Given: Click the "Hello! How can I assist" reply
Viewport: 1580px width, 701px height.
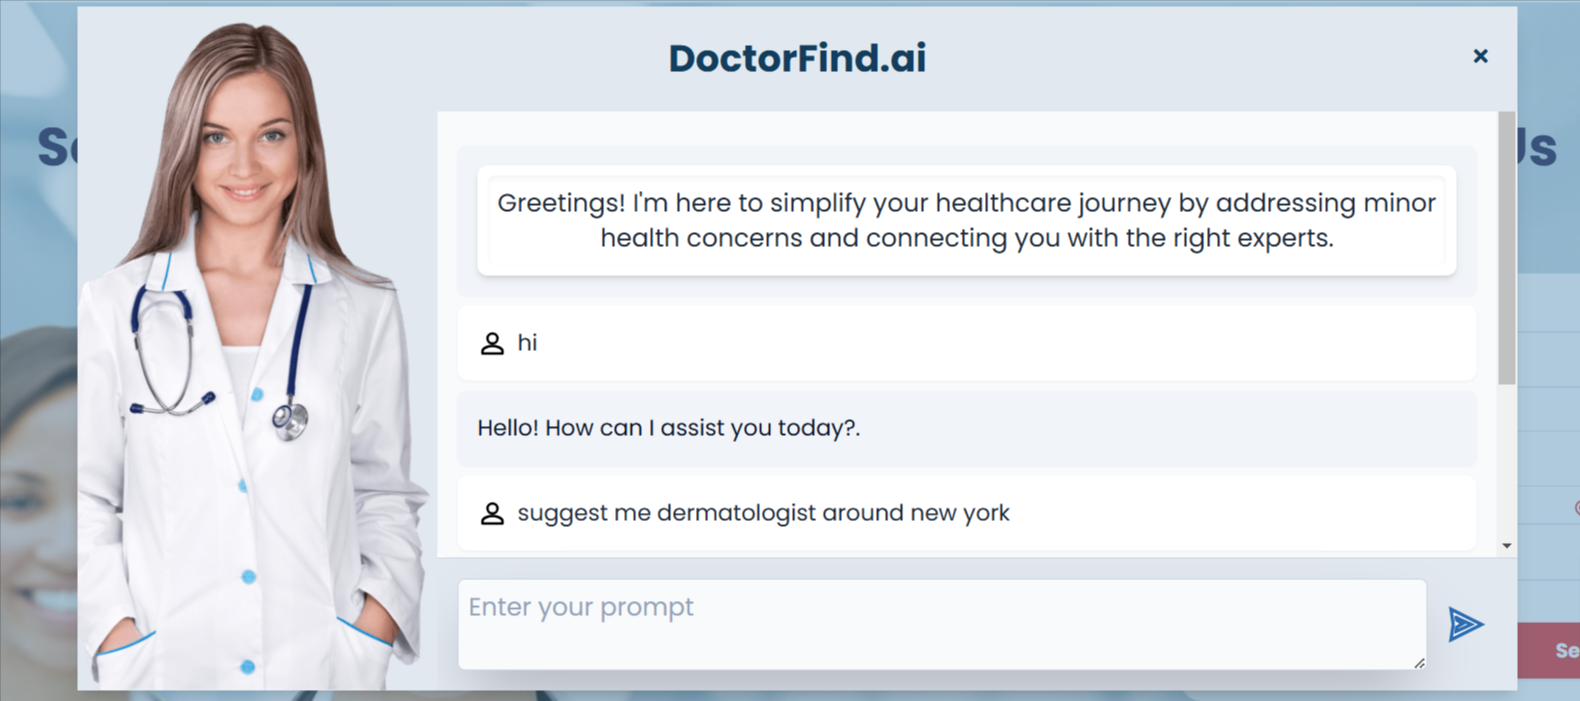Looking at the screenshot, I should click(x=668, y=428).
